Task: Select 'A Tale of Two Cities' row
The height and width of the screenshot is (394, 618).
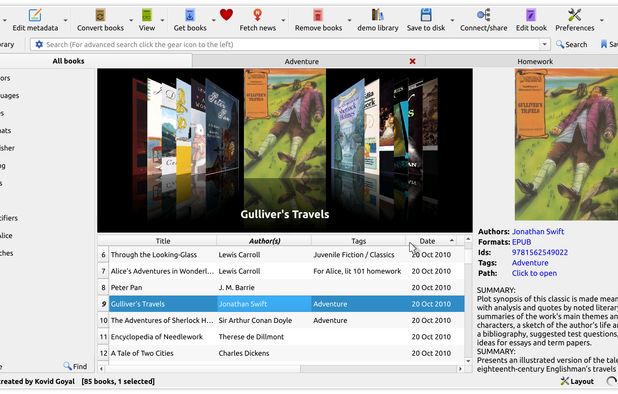Action: pos(281,353)
